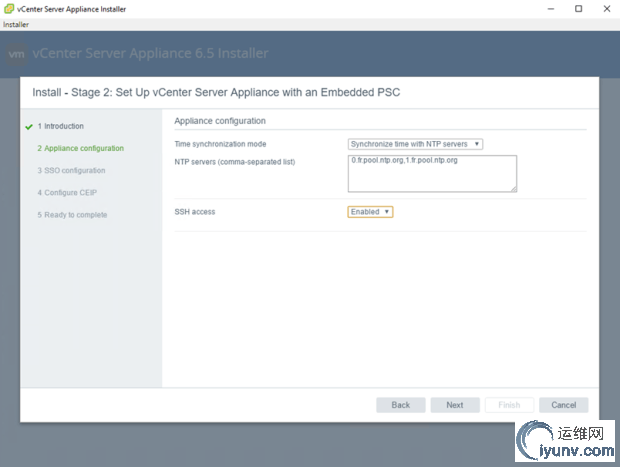Click the Install - Stage 2 wizard title

click(216, 93)
